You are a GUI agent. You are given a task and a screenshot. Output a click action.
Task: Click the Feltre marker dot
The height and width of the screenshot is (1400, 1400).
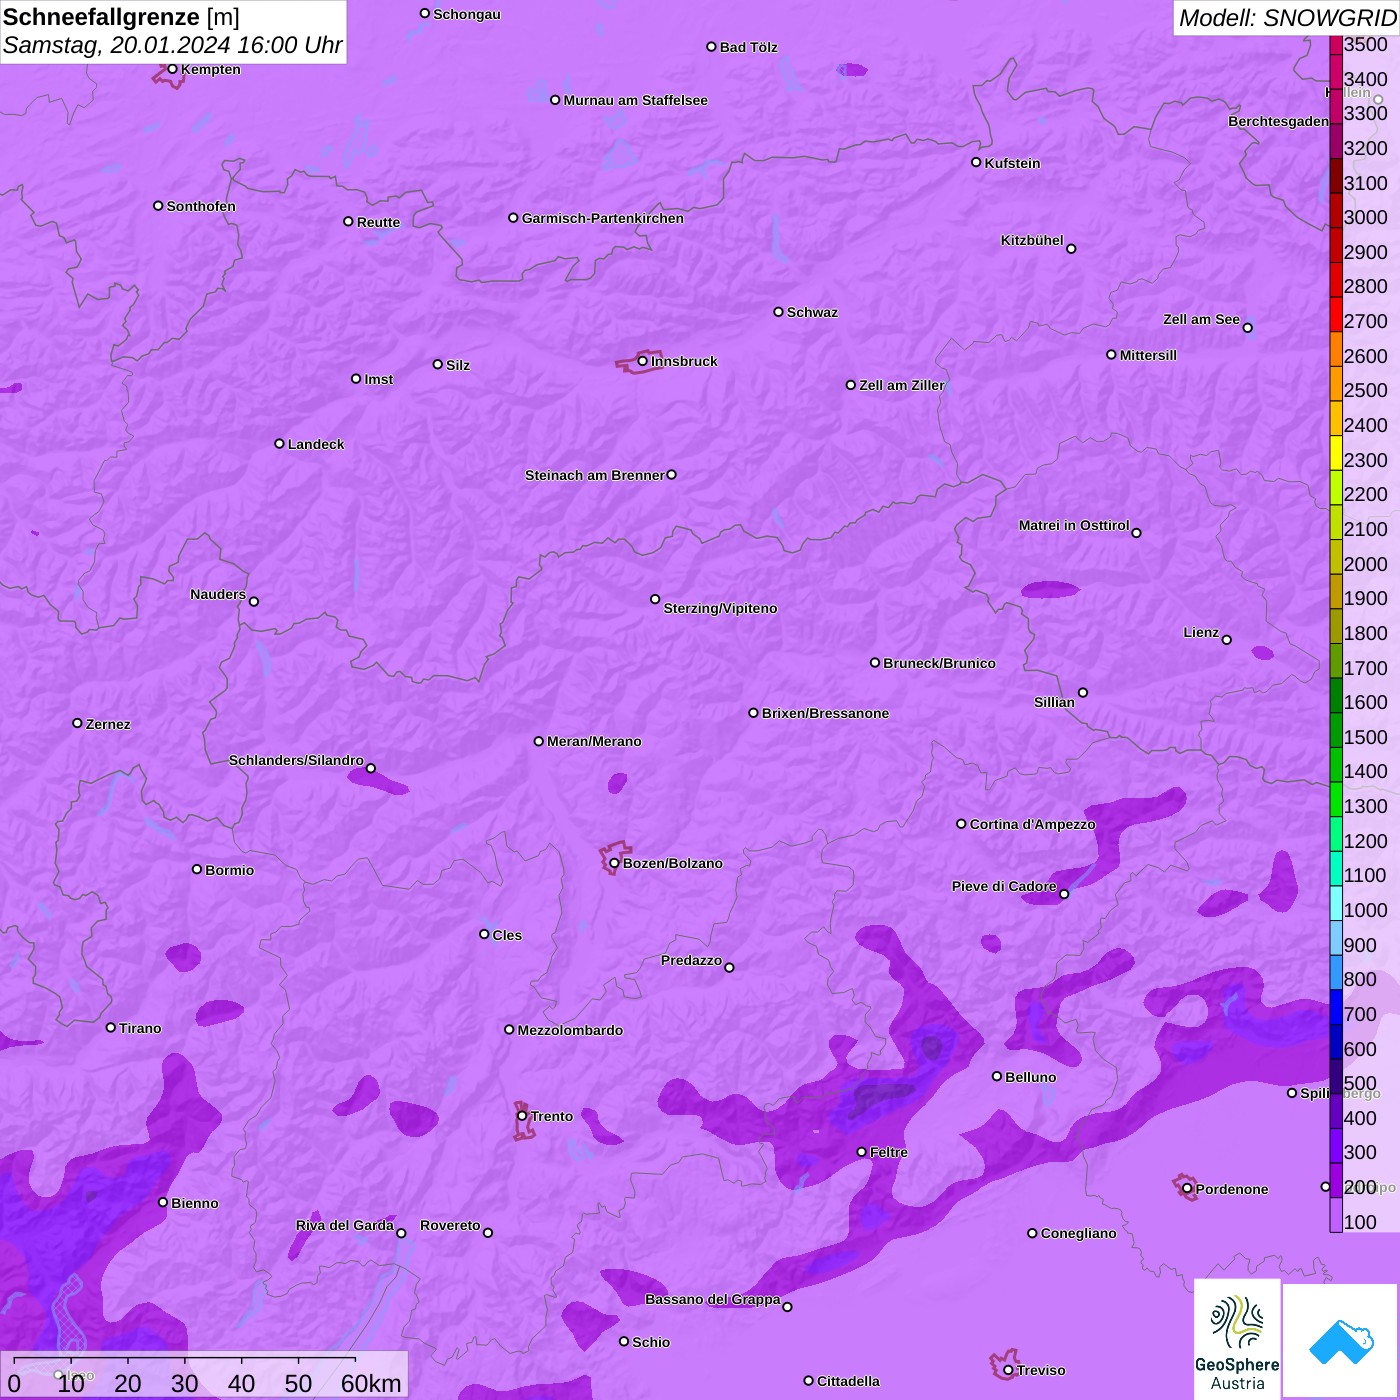pos(861,1152)
